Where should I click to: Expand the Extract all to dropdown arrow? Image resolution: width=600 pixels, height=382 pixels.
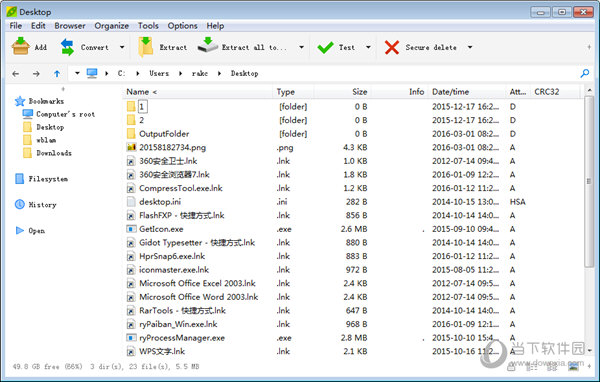click(x=302, y=47)
